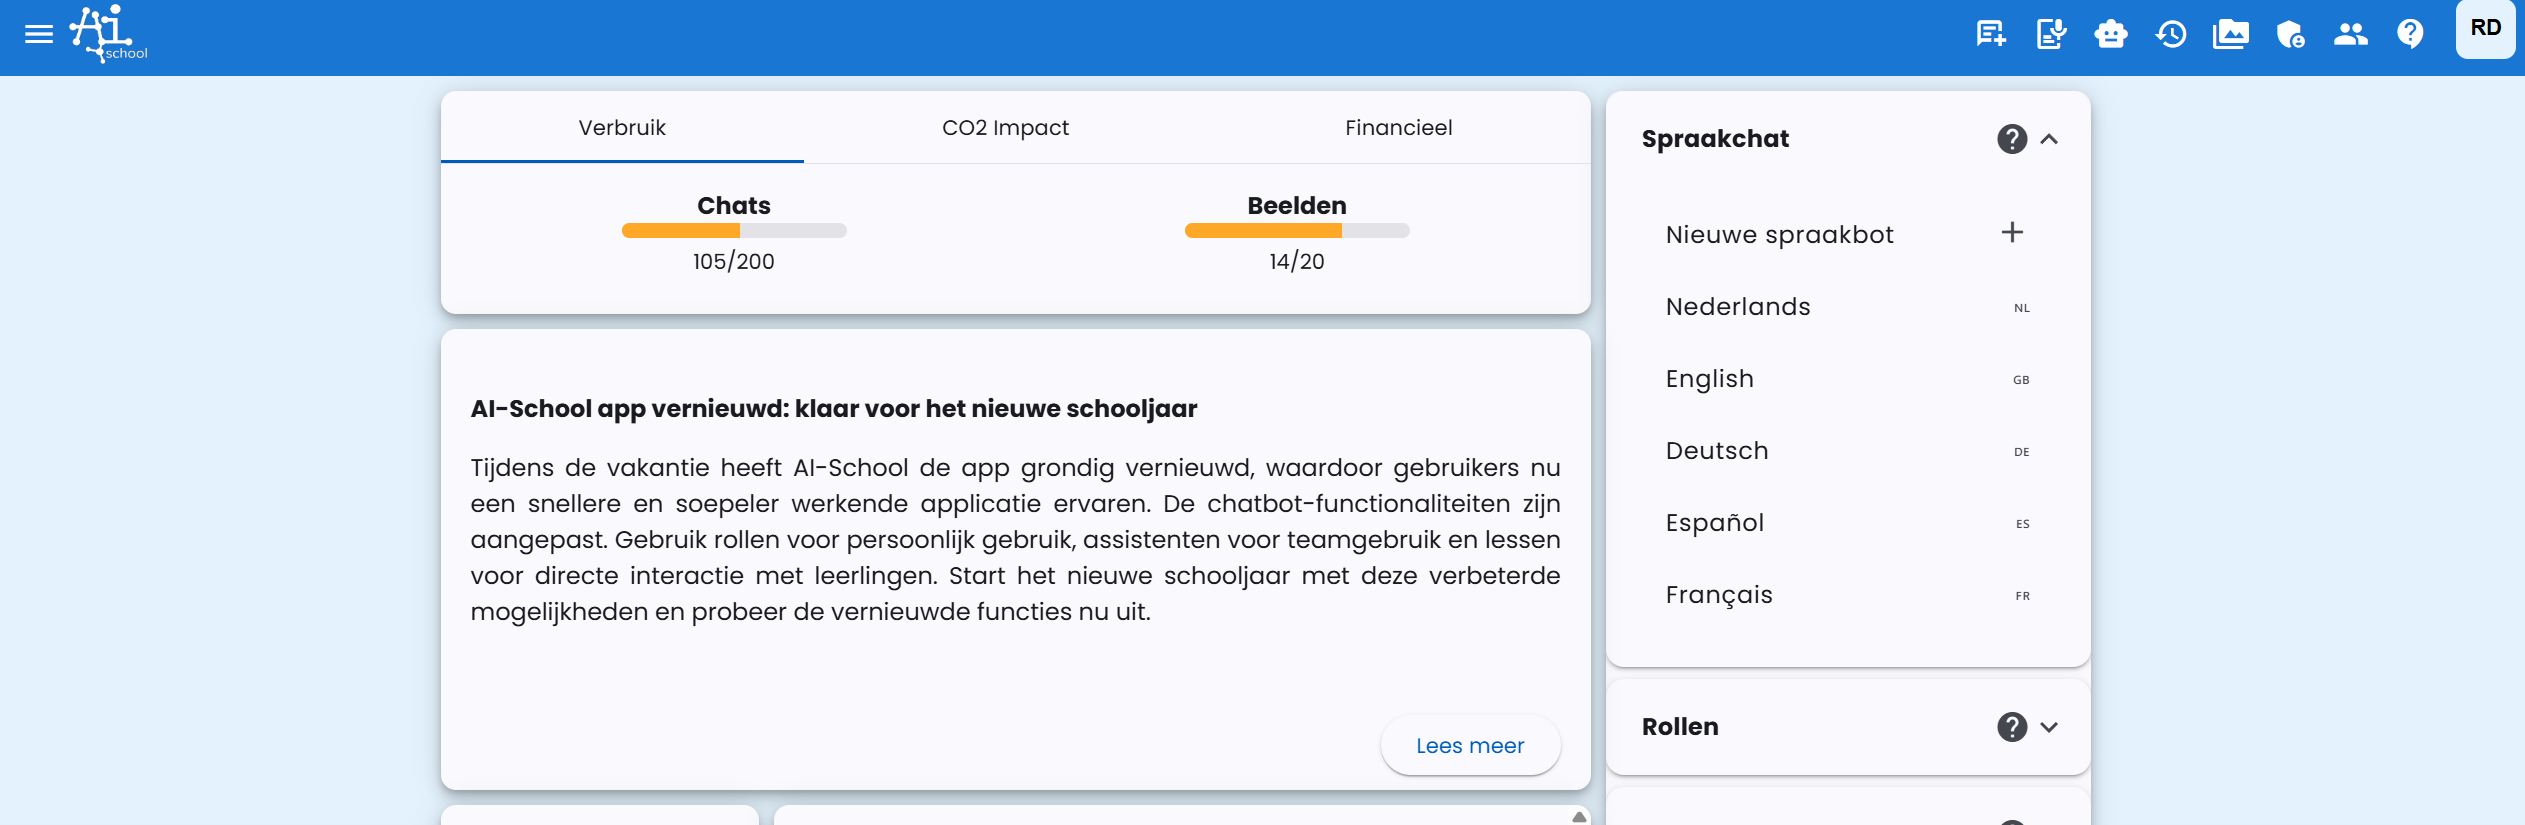Open the Rollen help tooltip

pos(2010,726)
